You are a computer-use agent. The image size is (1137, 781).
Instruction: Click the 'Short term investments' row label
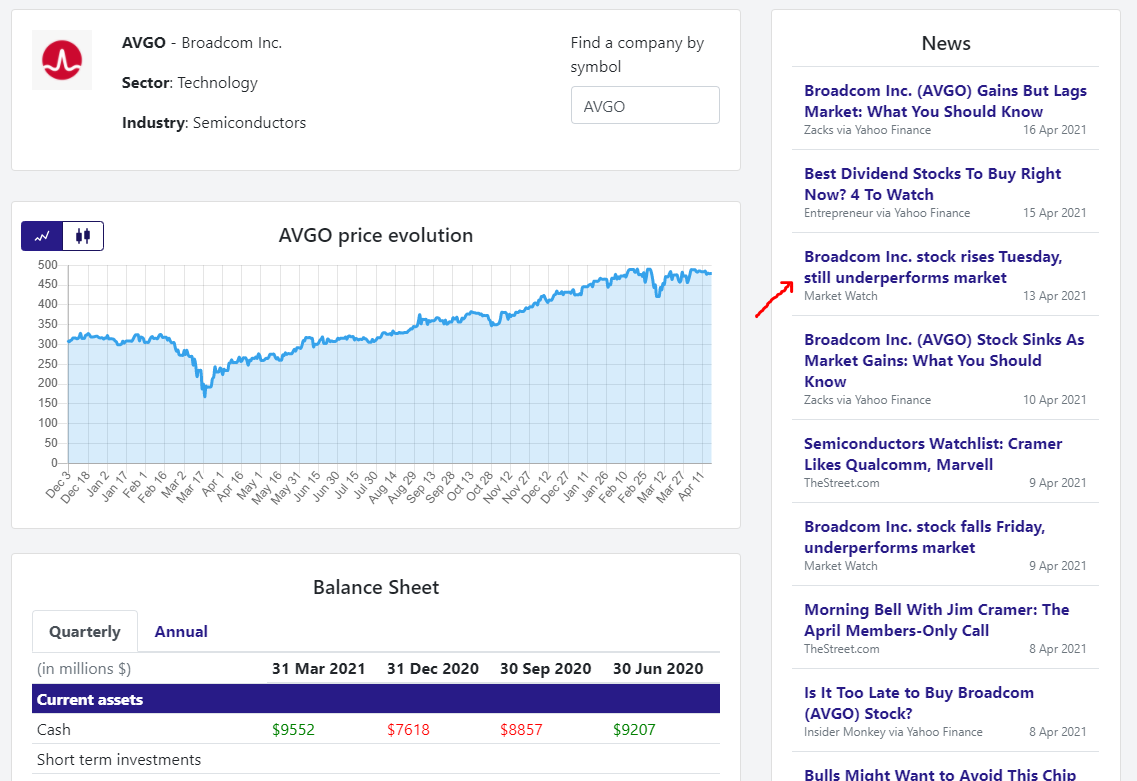119,760
